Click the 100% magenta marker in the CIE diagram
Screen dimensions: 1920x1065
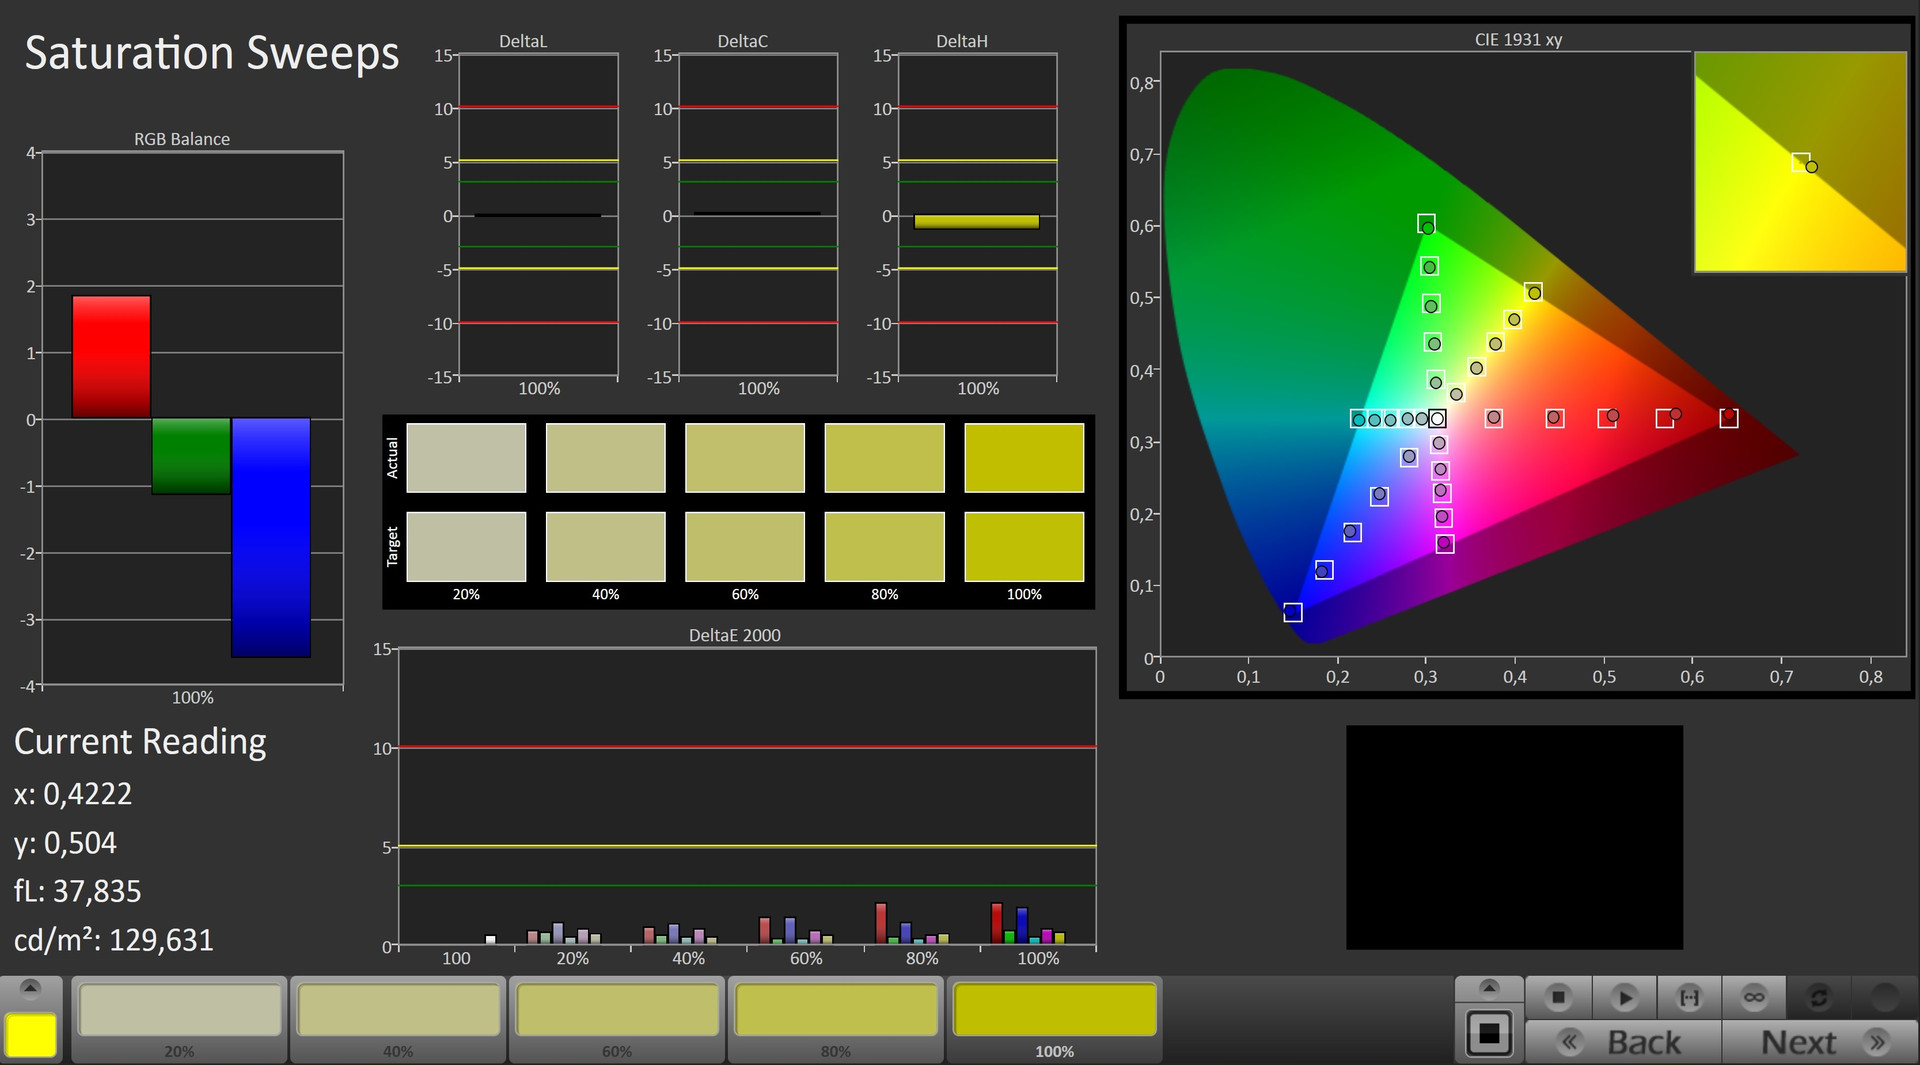coord(1445,544)
